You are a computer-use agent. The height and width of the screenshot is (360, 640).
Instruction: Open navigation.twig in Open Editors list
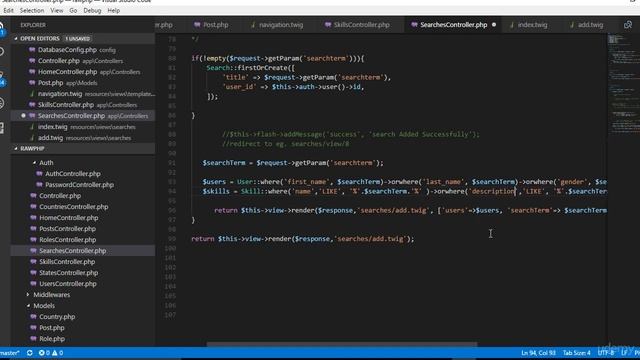[x=82, y=94]
